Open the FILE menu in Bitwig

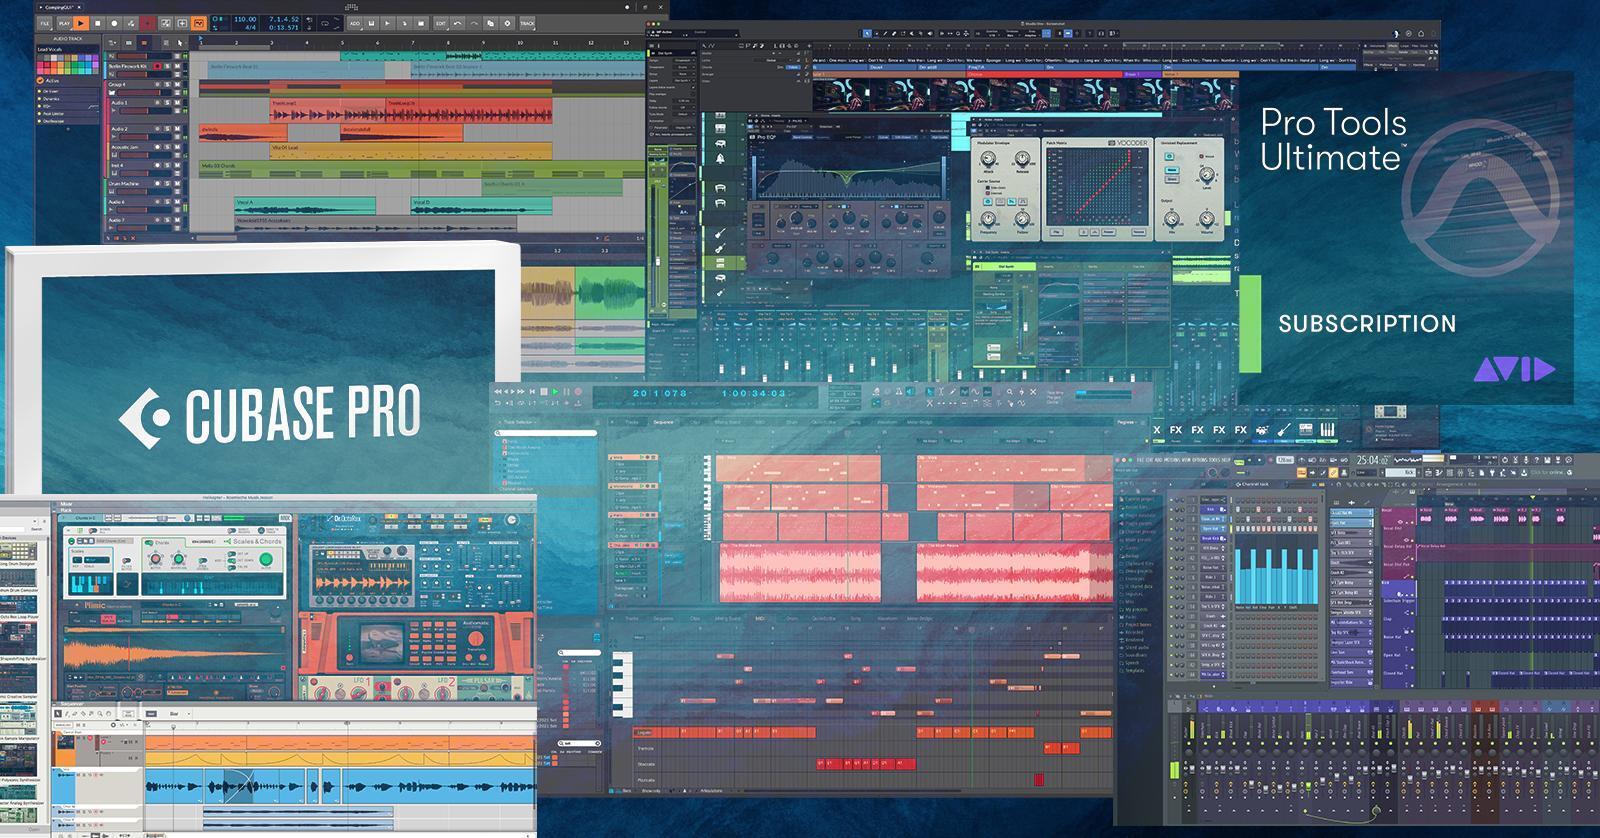coord(44,23)
